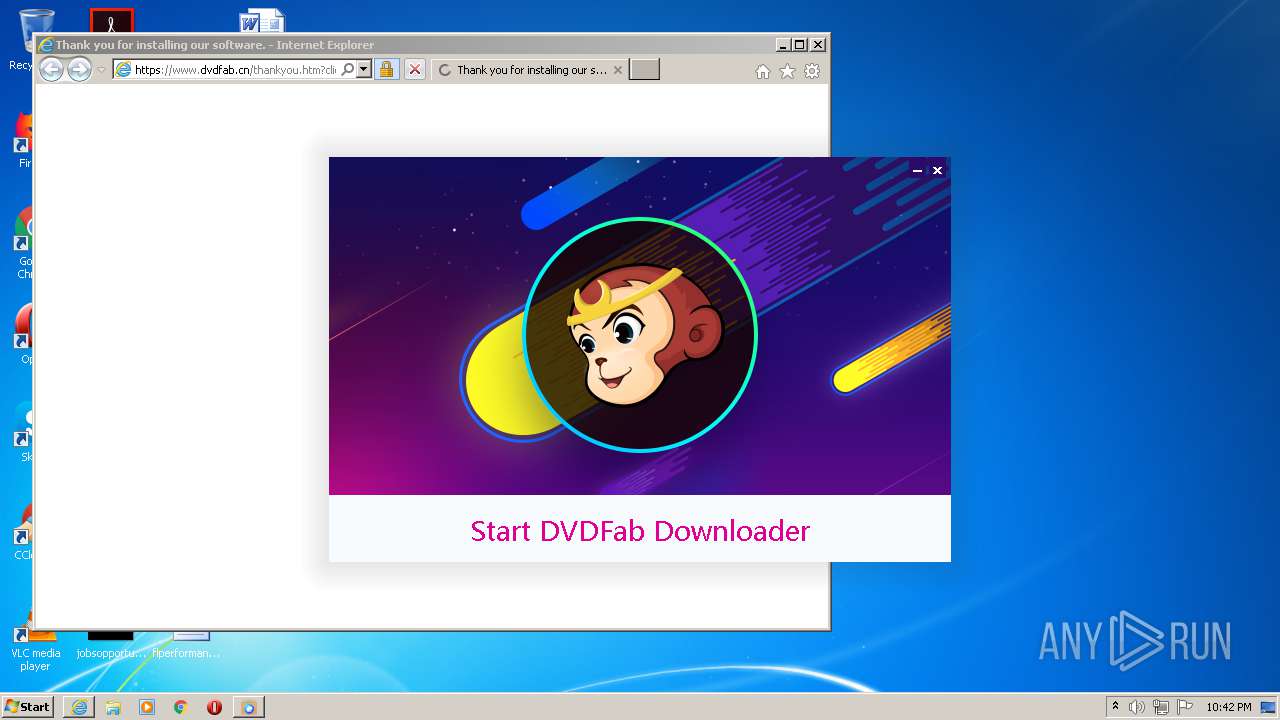Click the dvdfab.cn address bar
The height and width of the screenshot is (720, 1280).
(x=235, y=70)
